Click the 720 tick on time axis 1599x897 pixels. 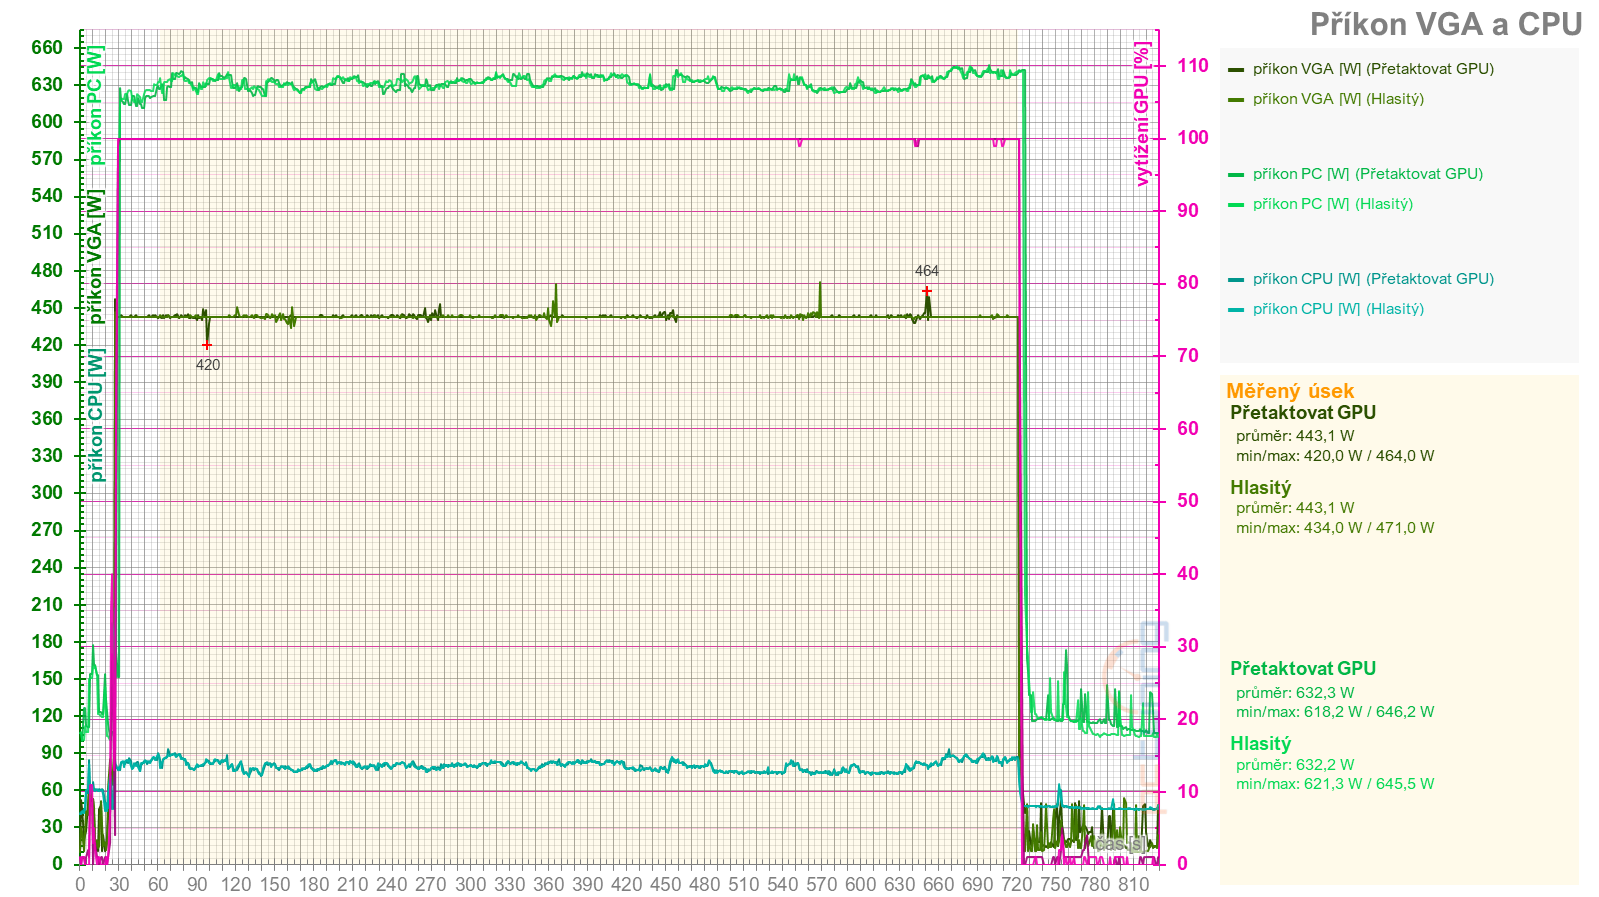coord(1016,884)
